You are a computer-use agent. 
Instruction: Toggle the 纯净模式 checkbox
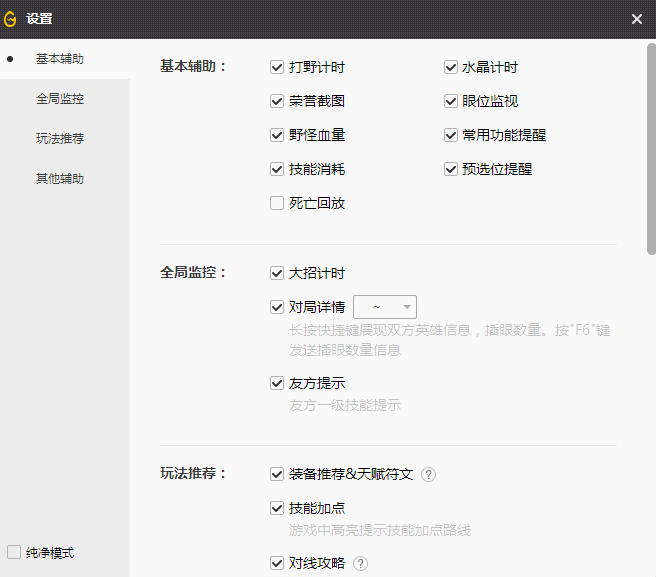point(14,553)
